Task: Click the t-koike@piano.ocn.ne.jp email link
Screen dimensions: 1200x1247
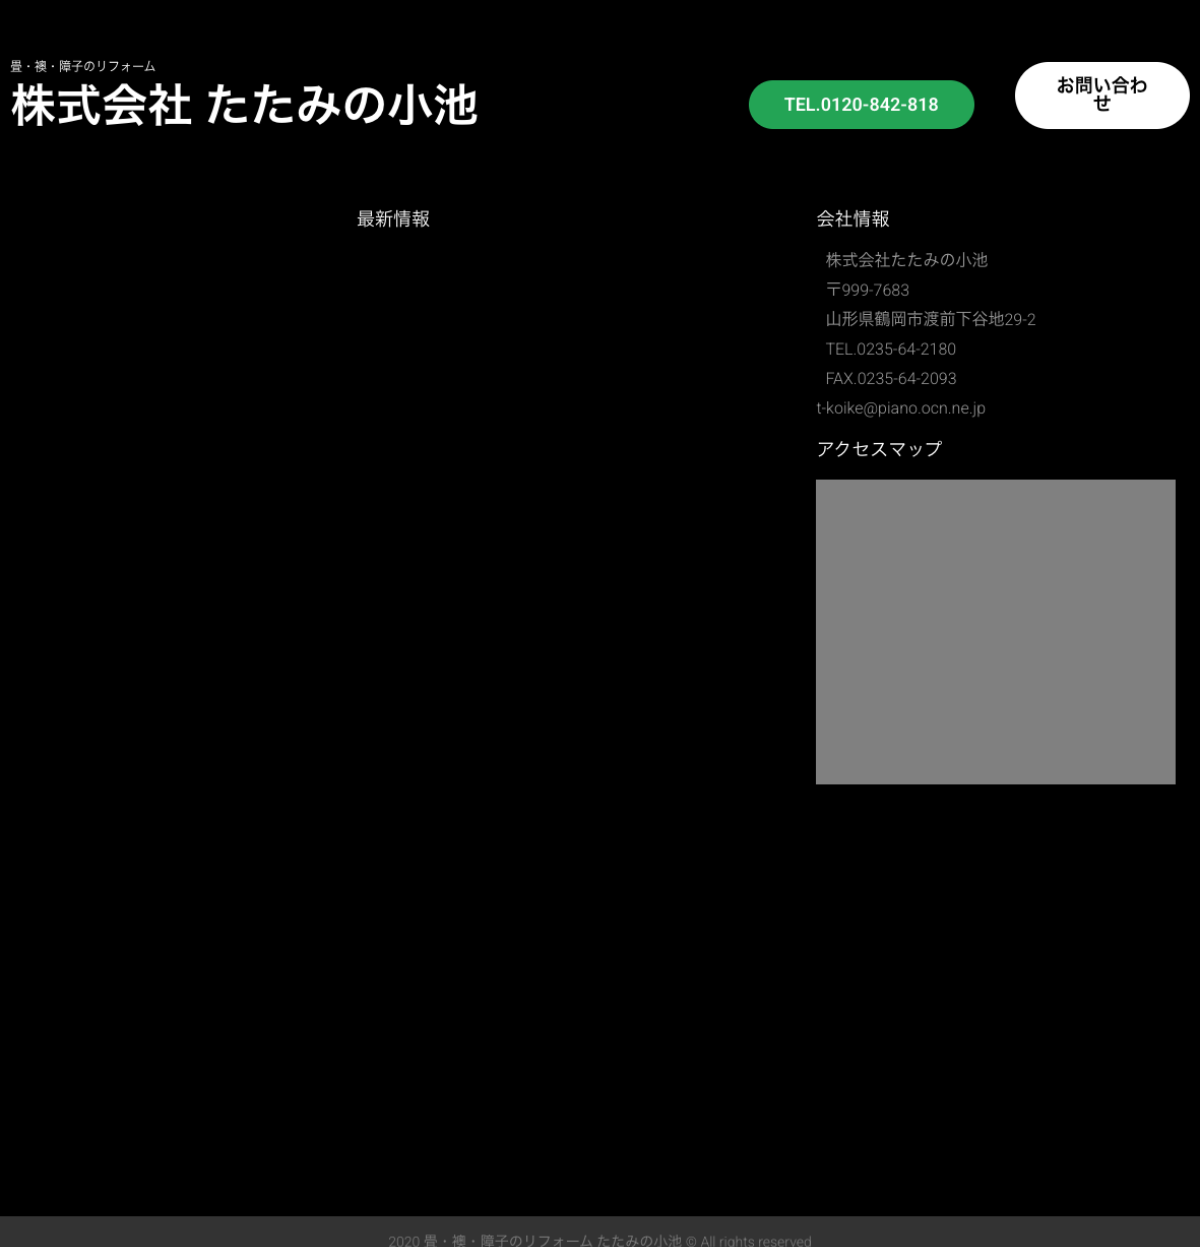Action: (x=901, y=408)
